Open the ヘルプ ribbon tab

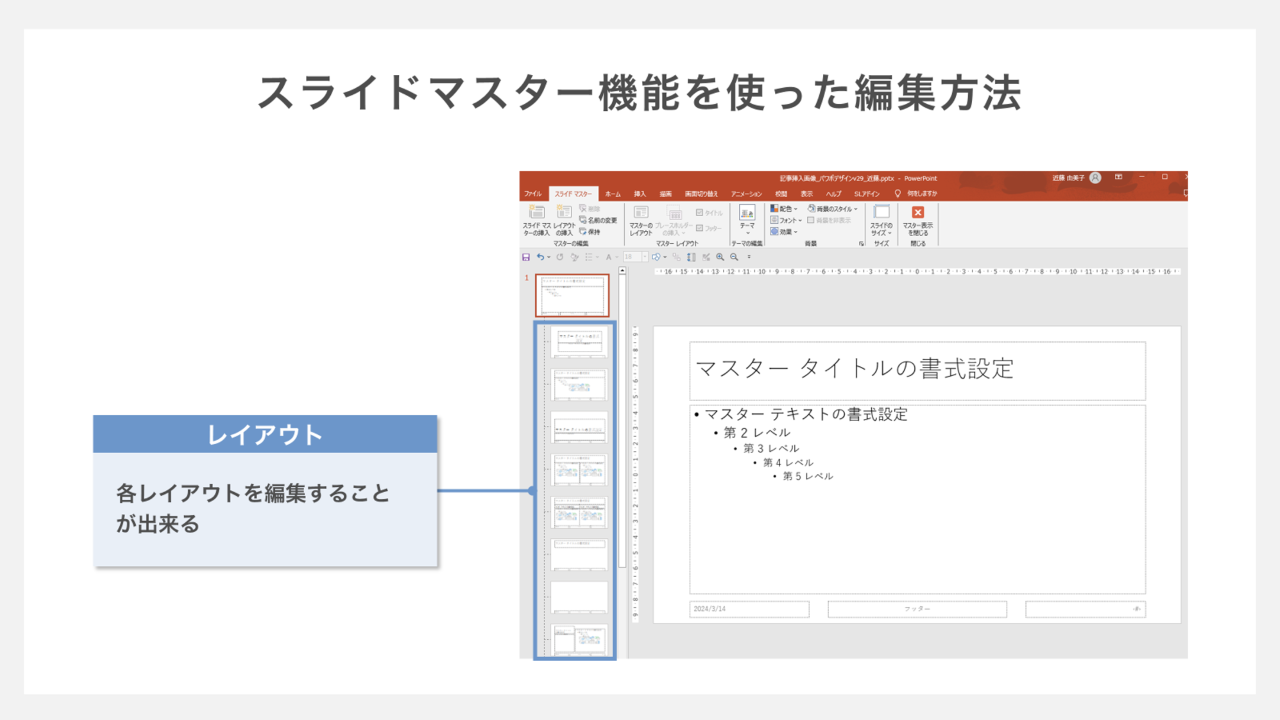point(833,194)
